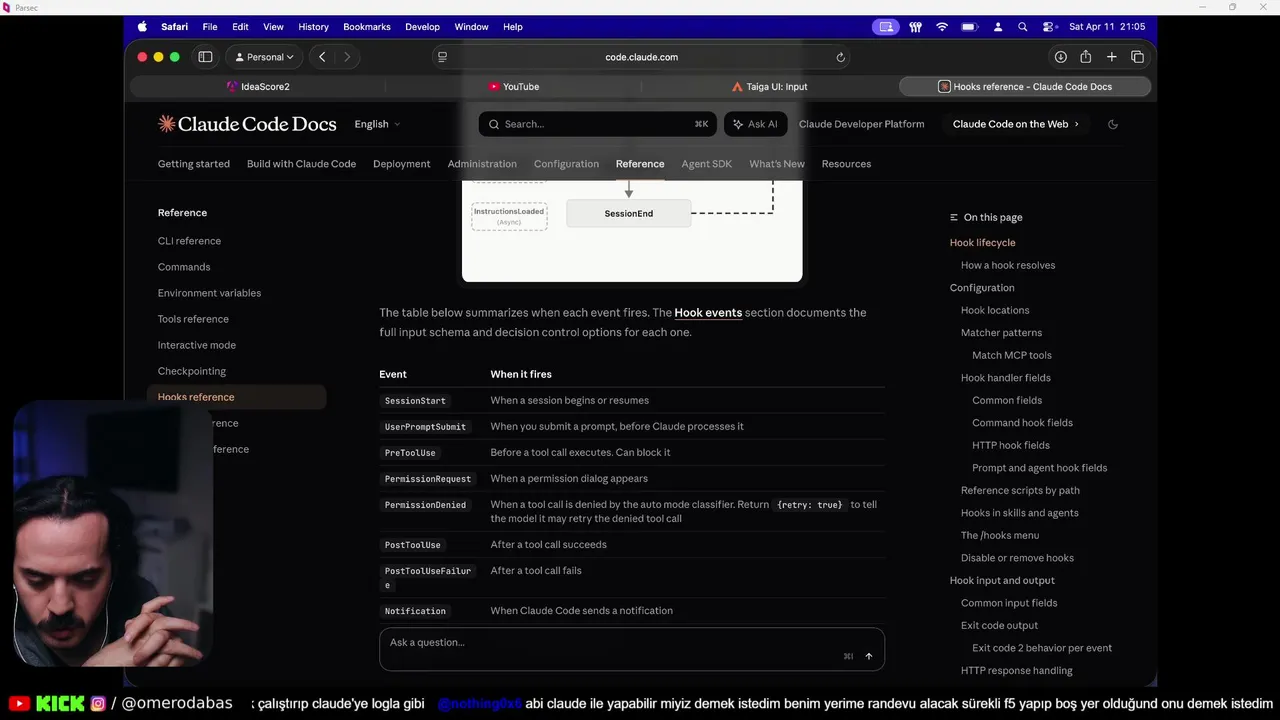This screenshot has width=1280, height=720.
Task: Open Control Center from the menu bar
Action: (1048, 27)
